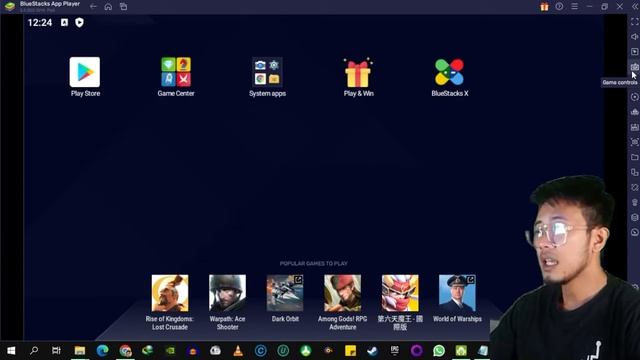640x360 pixels.
Task: Click the Popular Games To Play heading
Action: [x=313, y=264]
